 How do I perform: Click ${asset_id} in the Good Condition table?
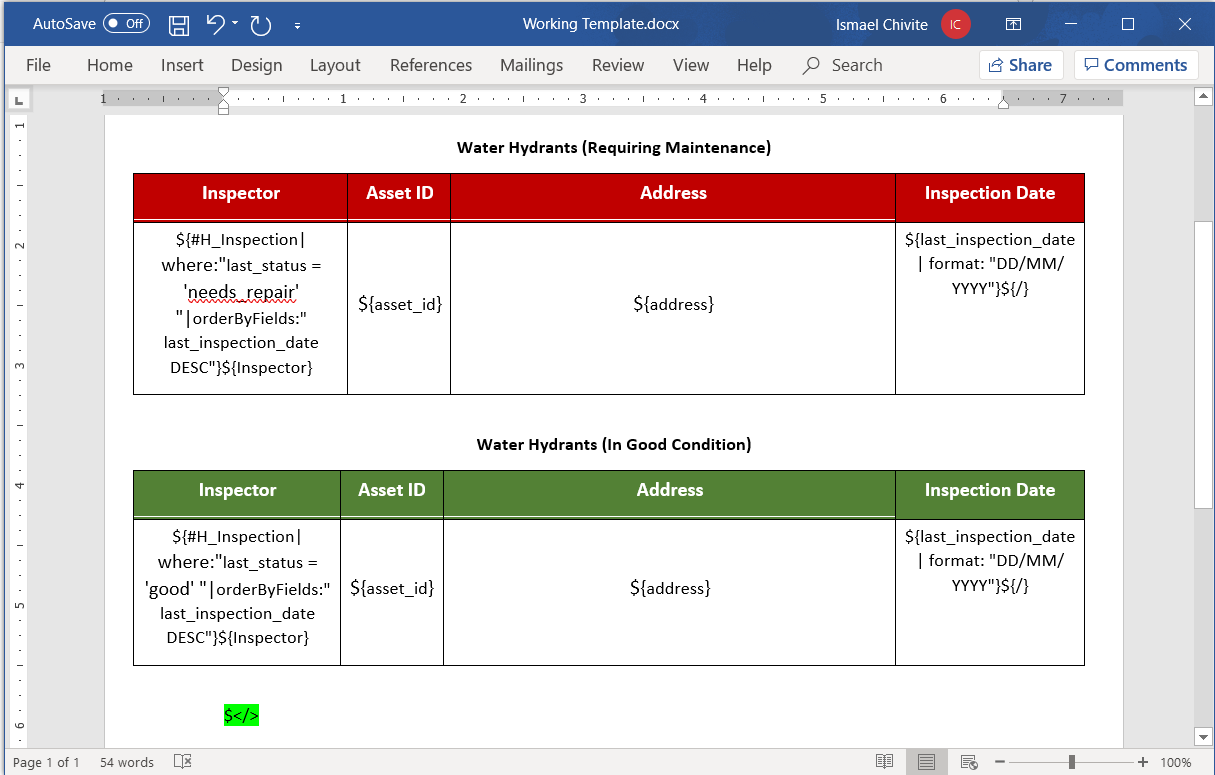[392, 588]
